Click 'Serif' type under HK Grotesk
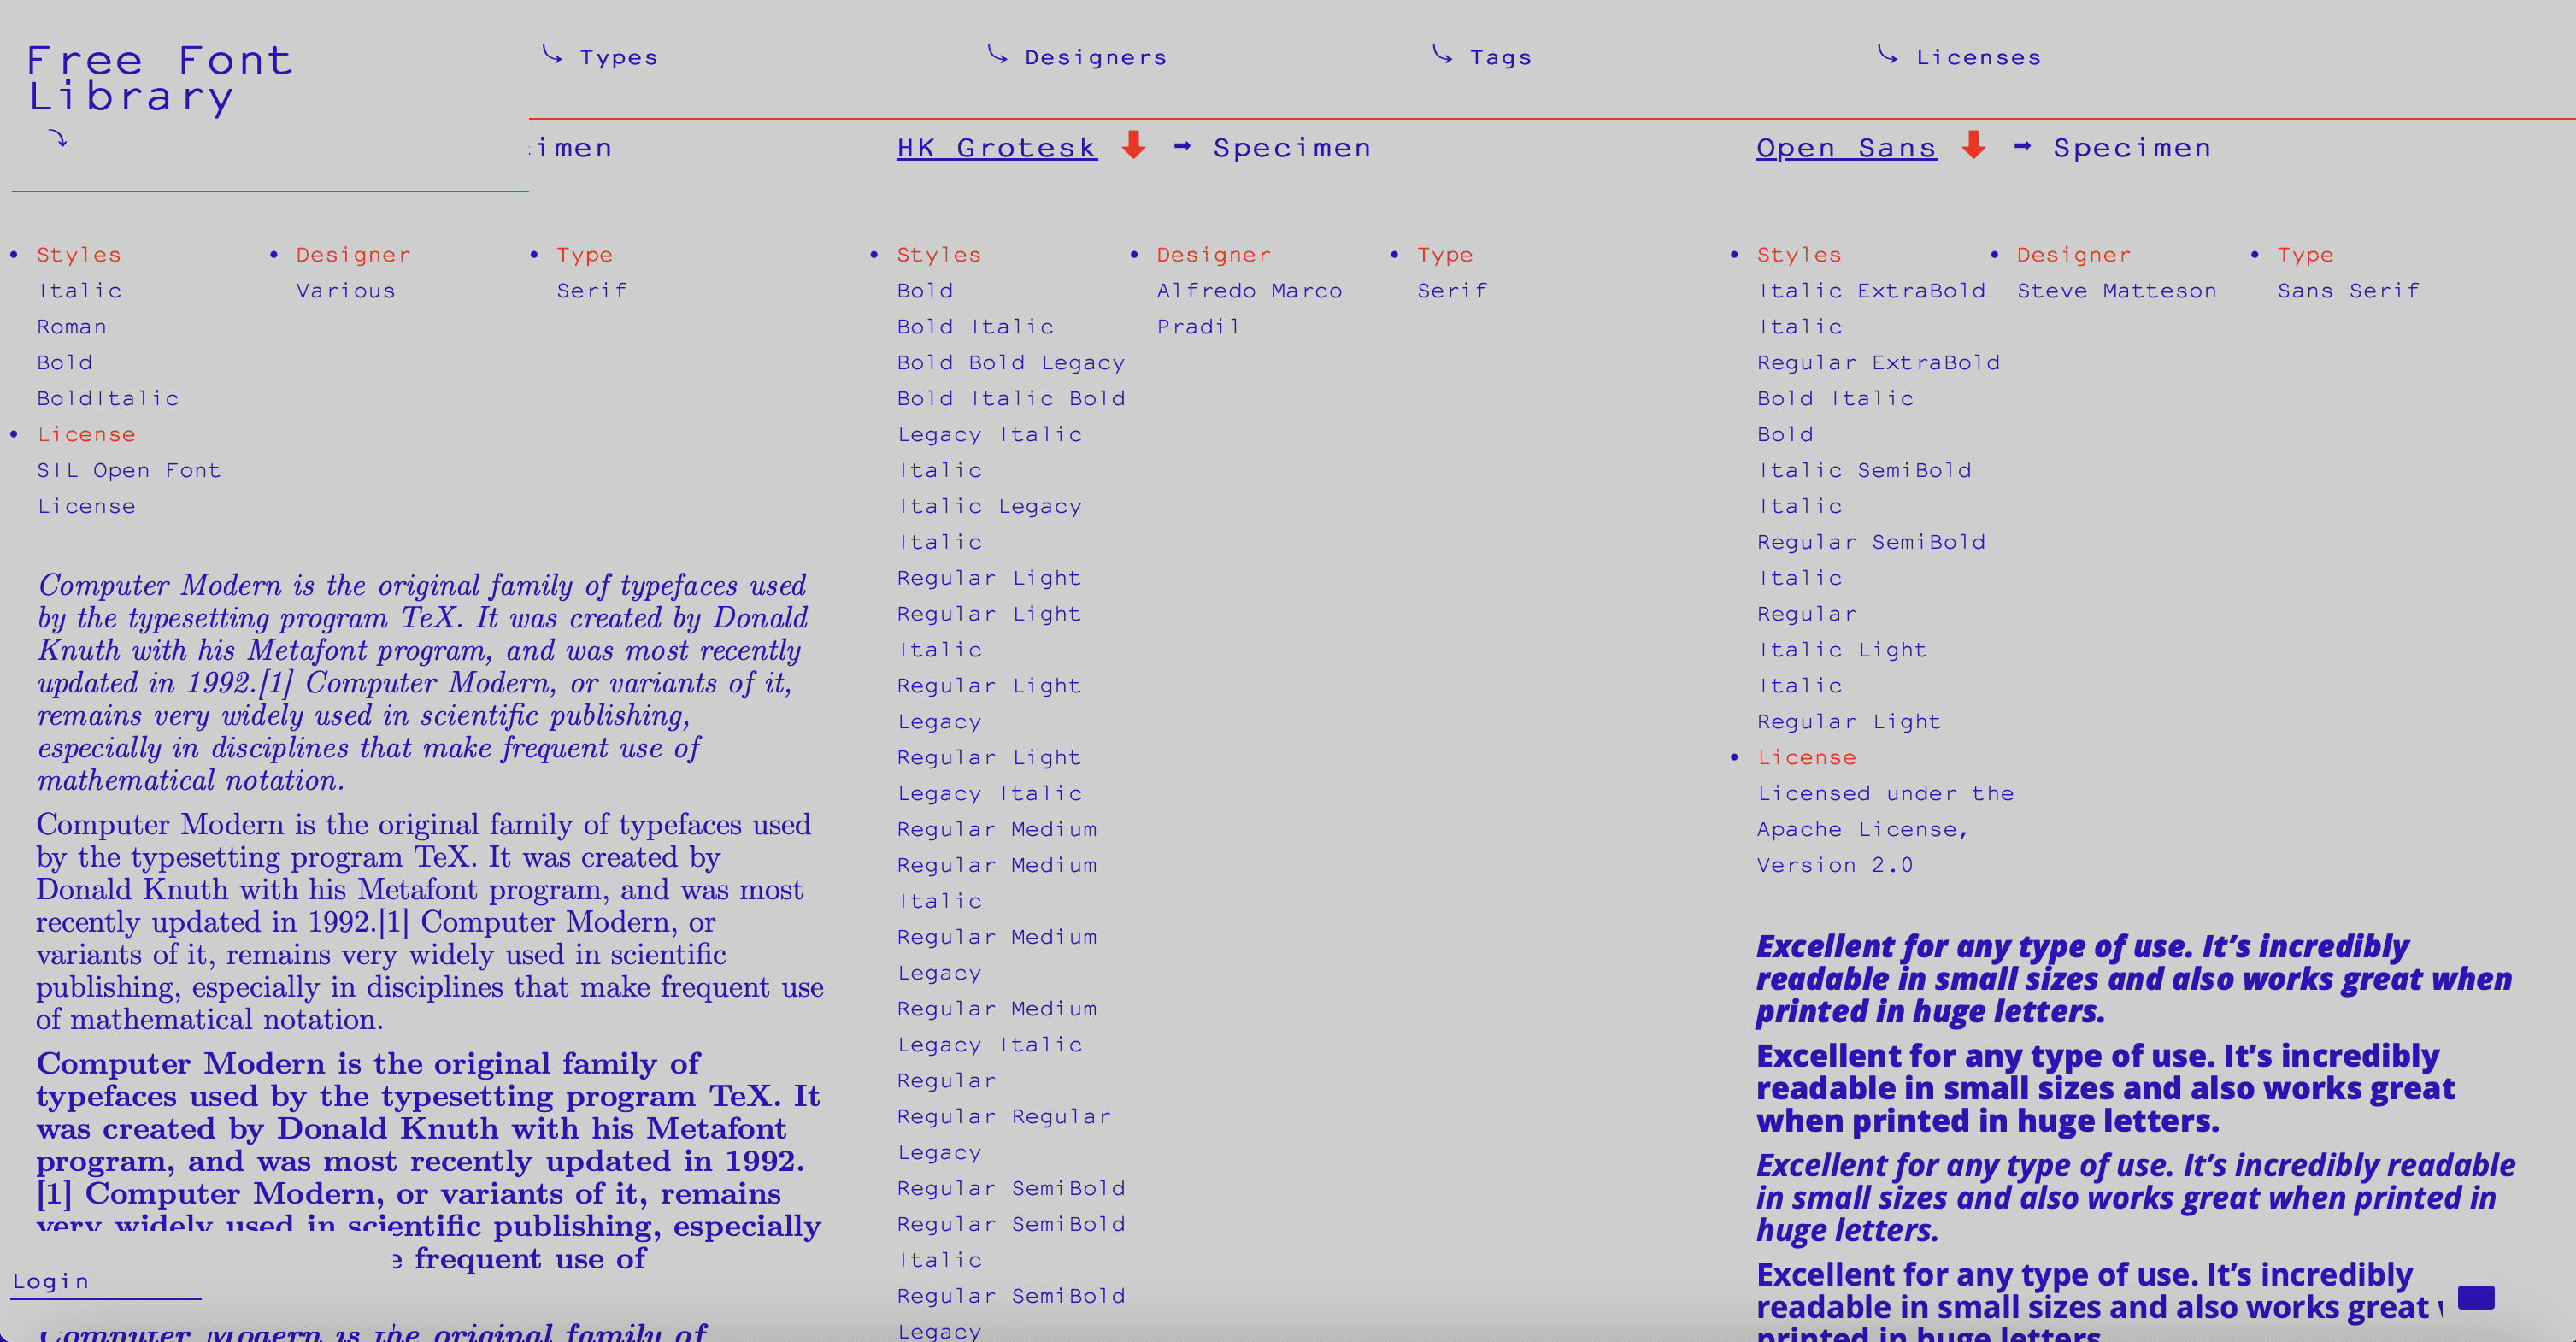 click(x=1452, y=291)
